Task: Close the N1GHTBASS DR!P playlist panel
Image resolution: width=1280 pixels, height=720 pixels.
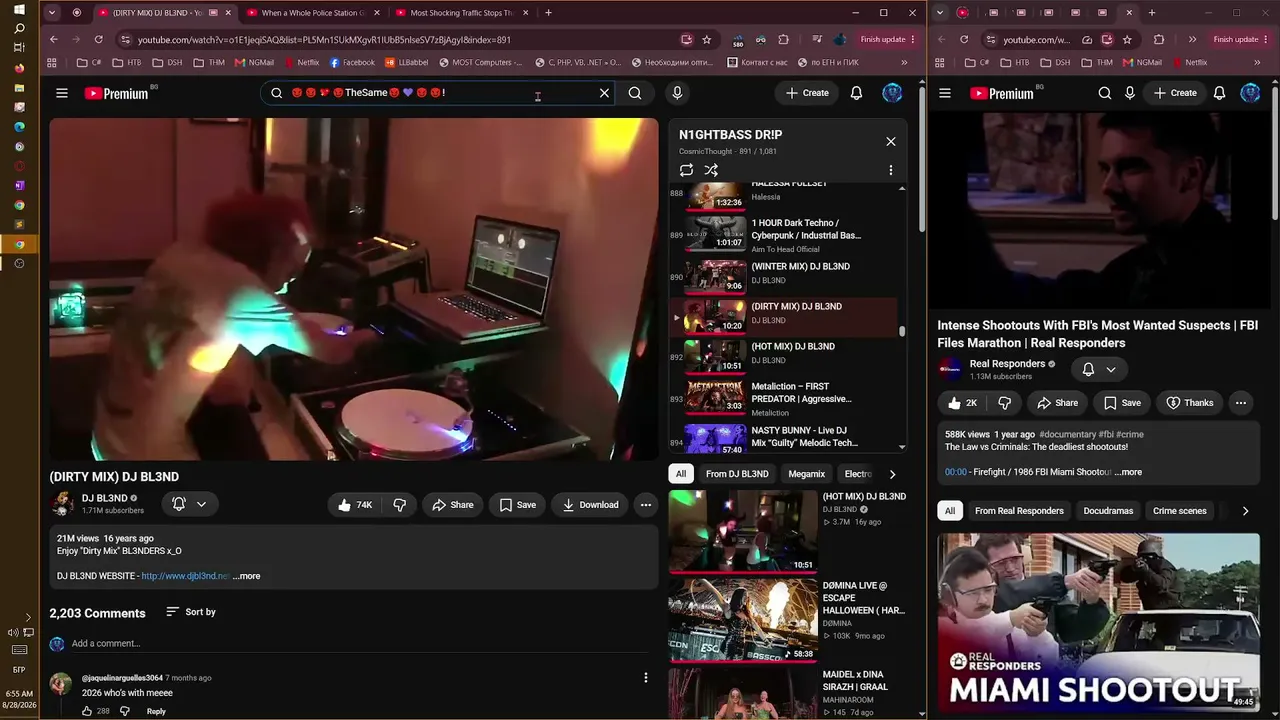Action: click(891, 141)
